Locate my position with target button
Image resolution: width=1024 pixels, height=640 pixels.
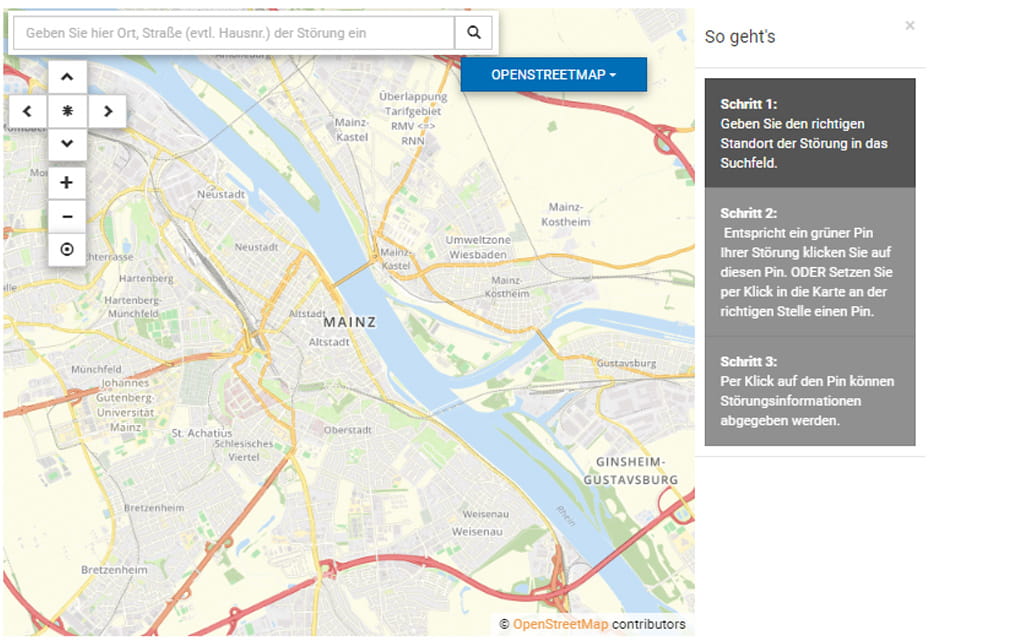67,249
